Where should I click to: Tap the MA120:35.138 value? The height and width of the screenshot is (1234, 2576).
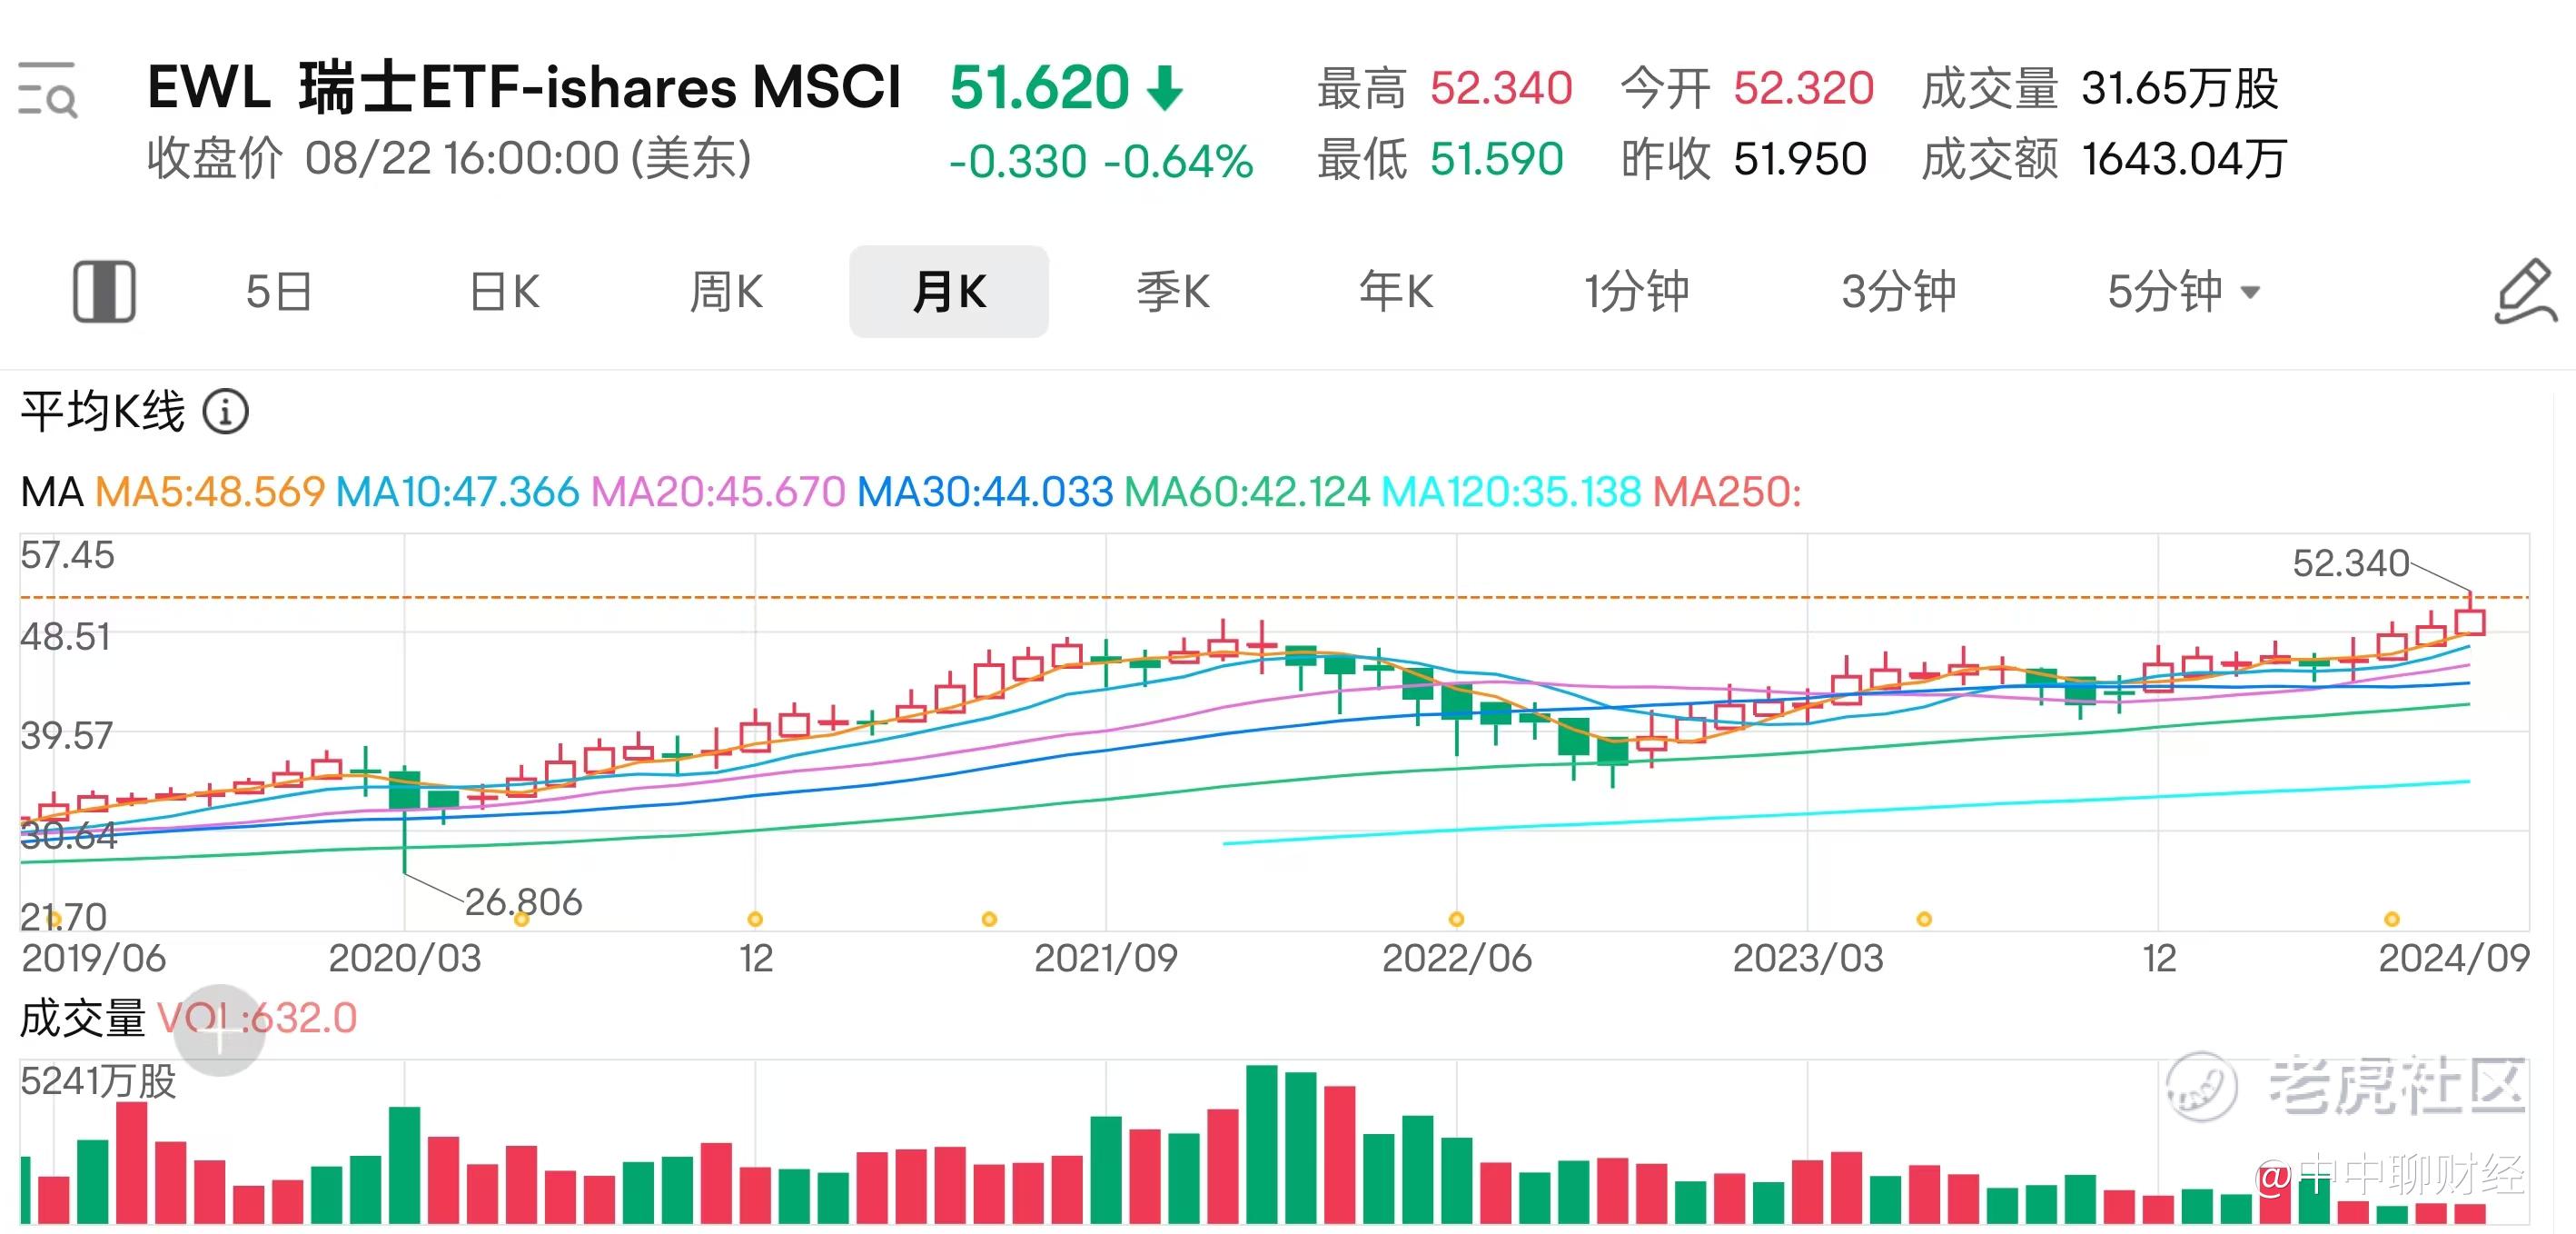coord(1511,492)
